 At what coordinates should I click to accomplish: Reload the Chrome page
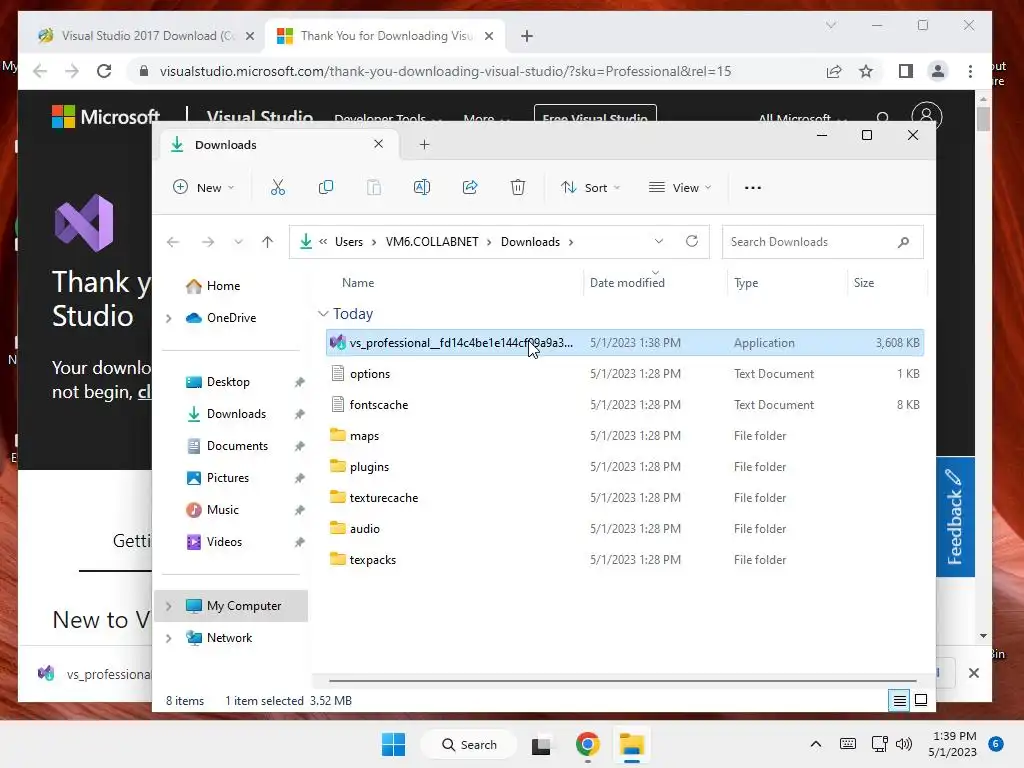(x=104, y=71)
